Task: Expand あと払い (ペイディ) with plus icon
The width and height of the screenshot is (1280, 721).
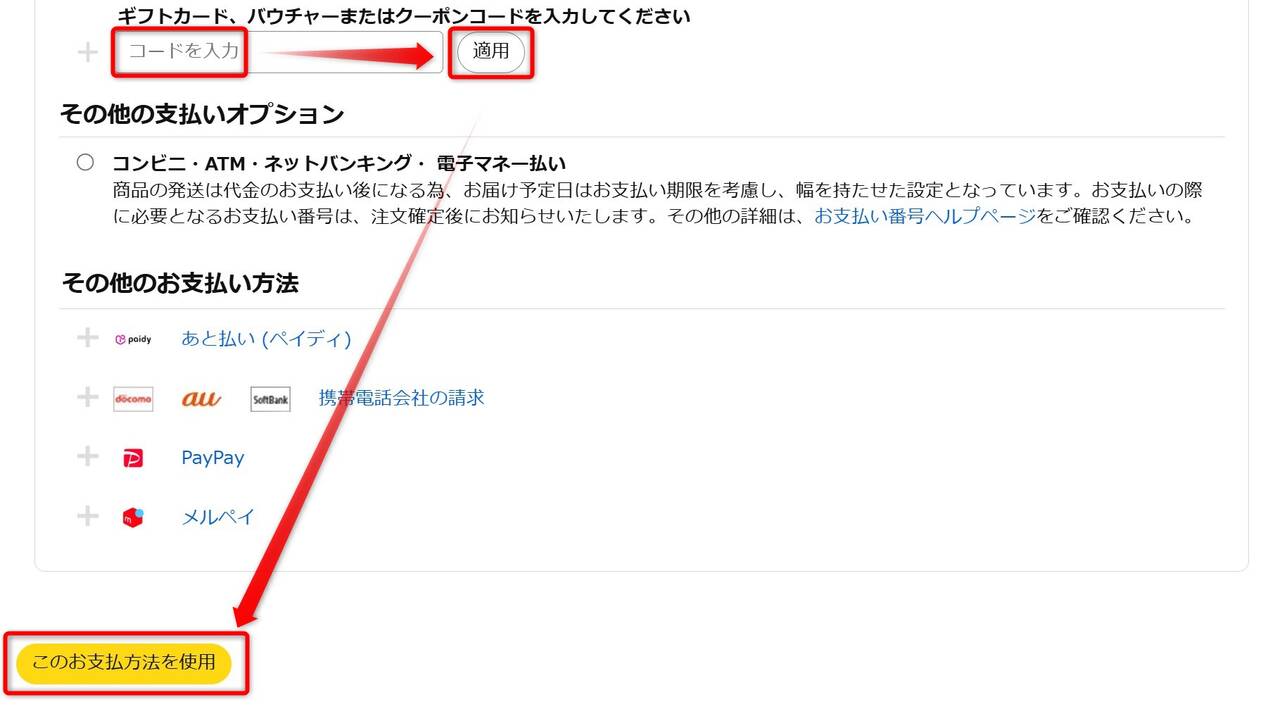Action: click(88, 338)
